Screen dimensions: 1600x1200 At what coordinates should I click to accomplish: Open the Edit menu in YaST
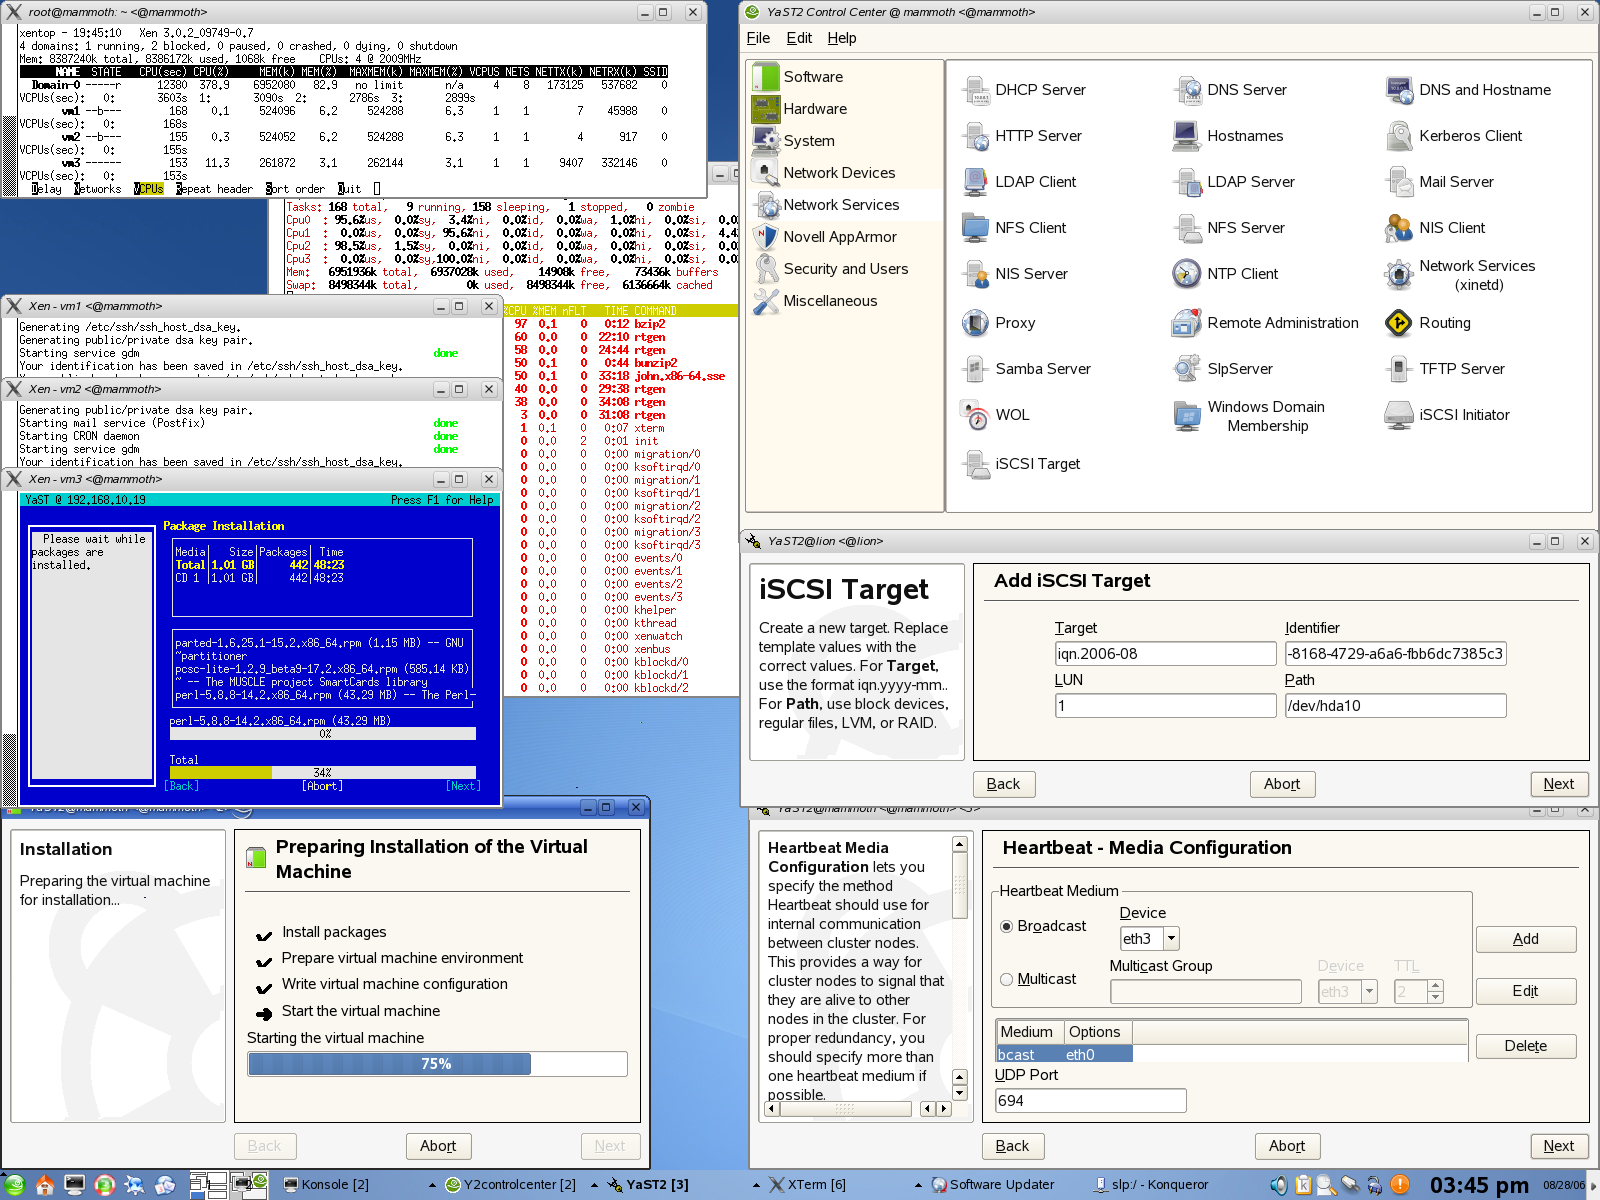[x=799, y=38]
